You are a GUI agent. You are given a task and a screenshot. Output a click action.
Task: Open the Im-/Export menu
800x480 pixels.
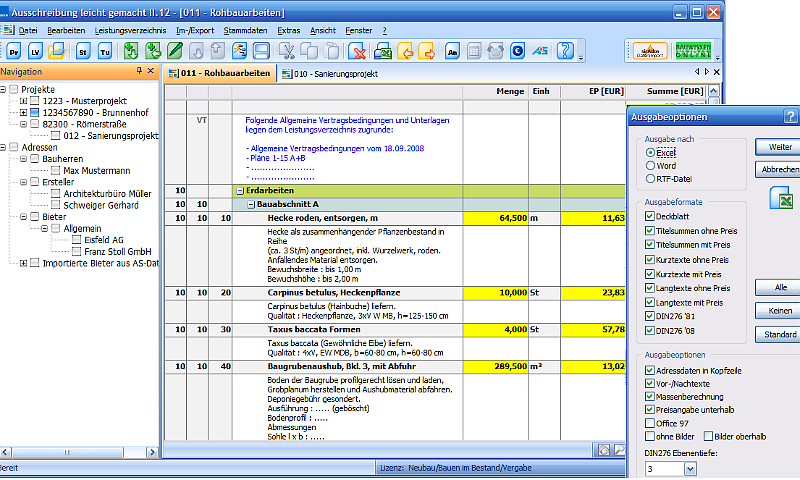point(195,31)
